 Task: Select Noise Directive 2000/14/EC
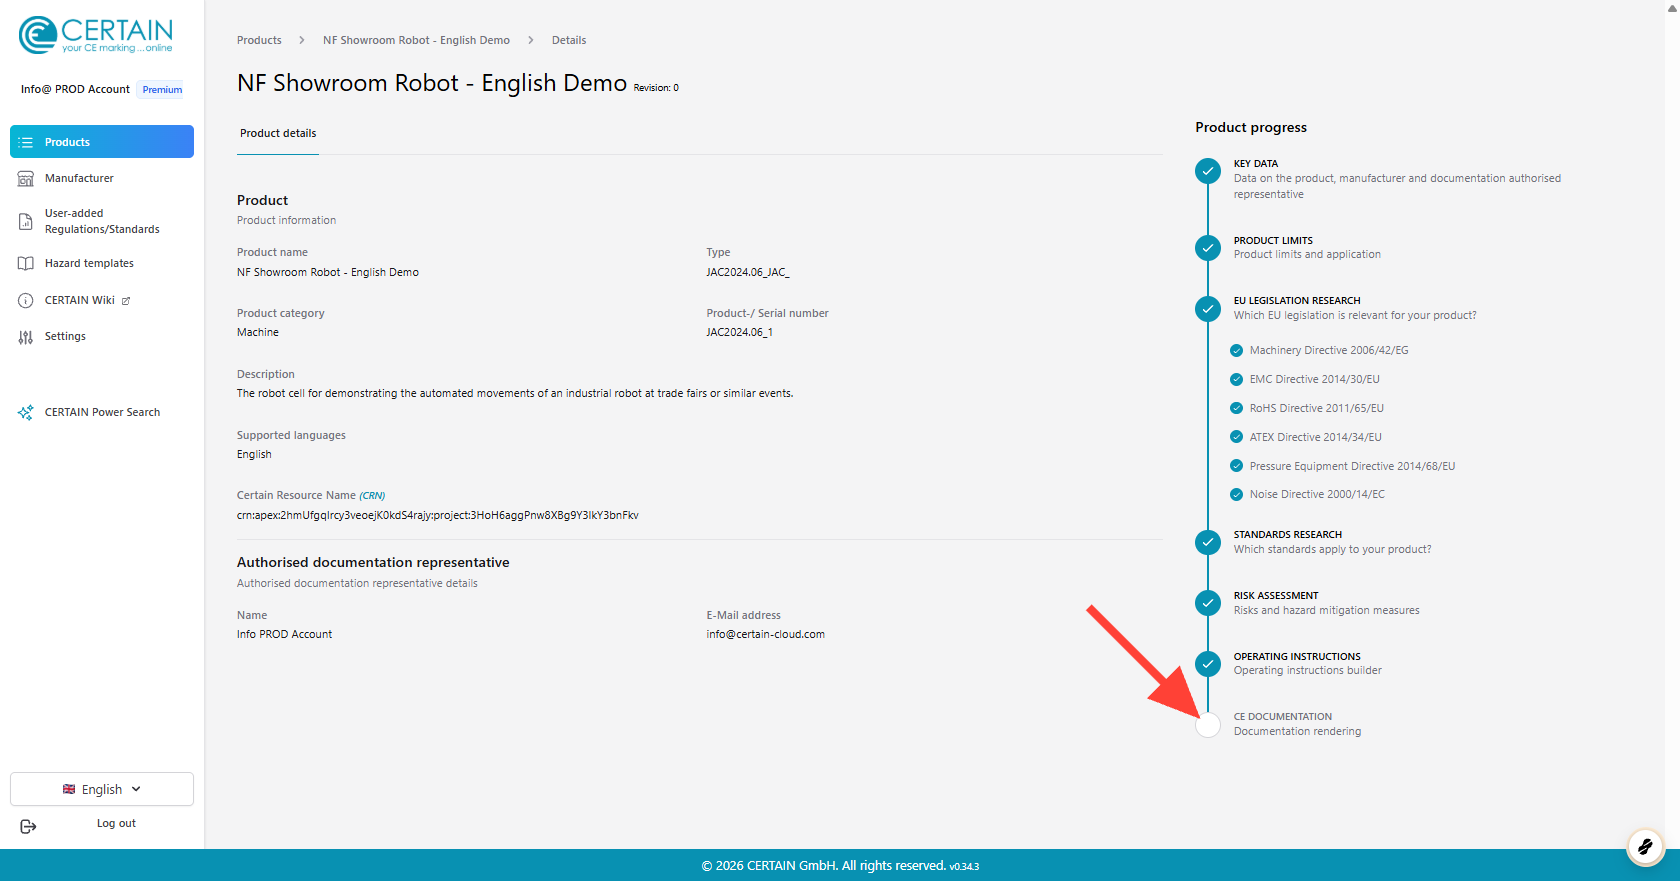pos(1317,495)
